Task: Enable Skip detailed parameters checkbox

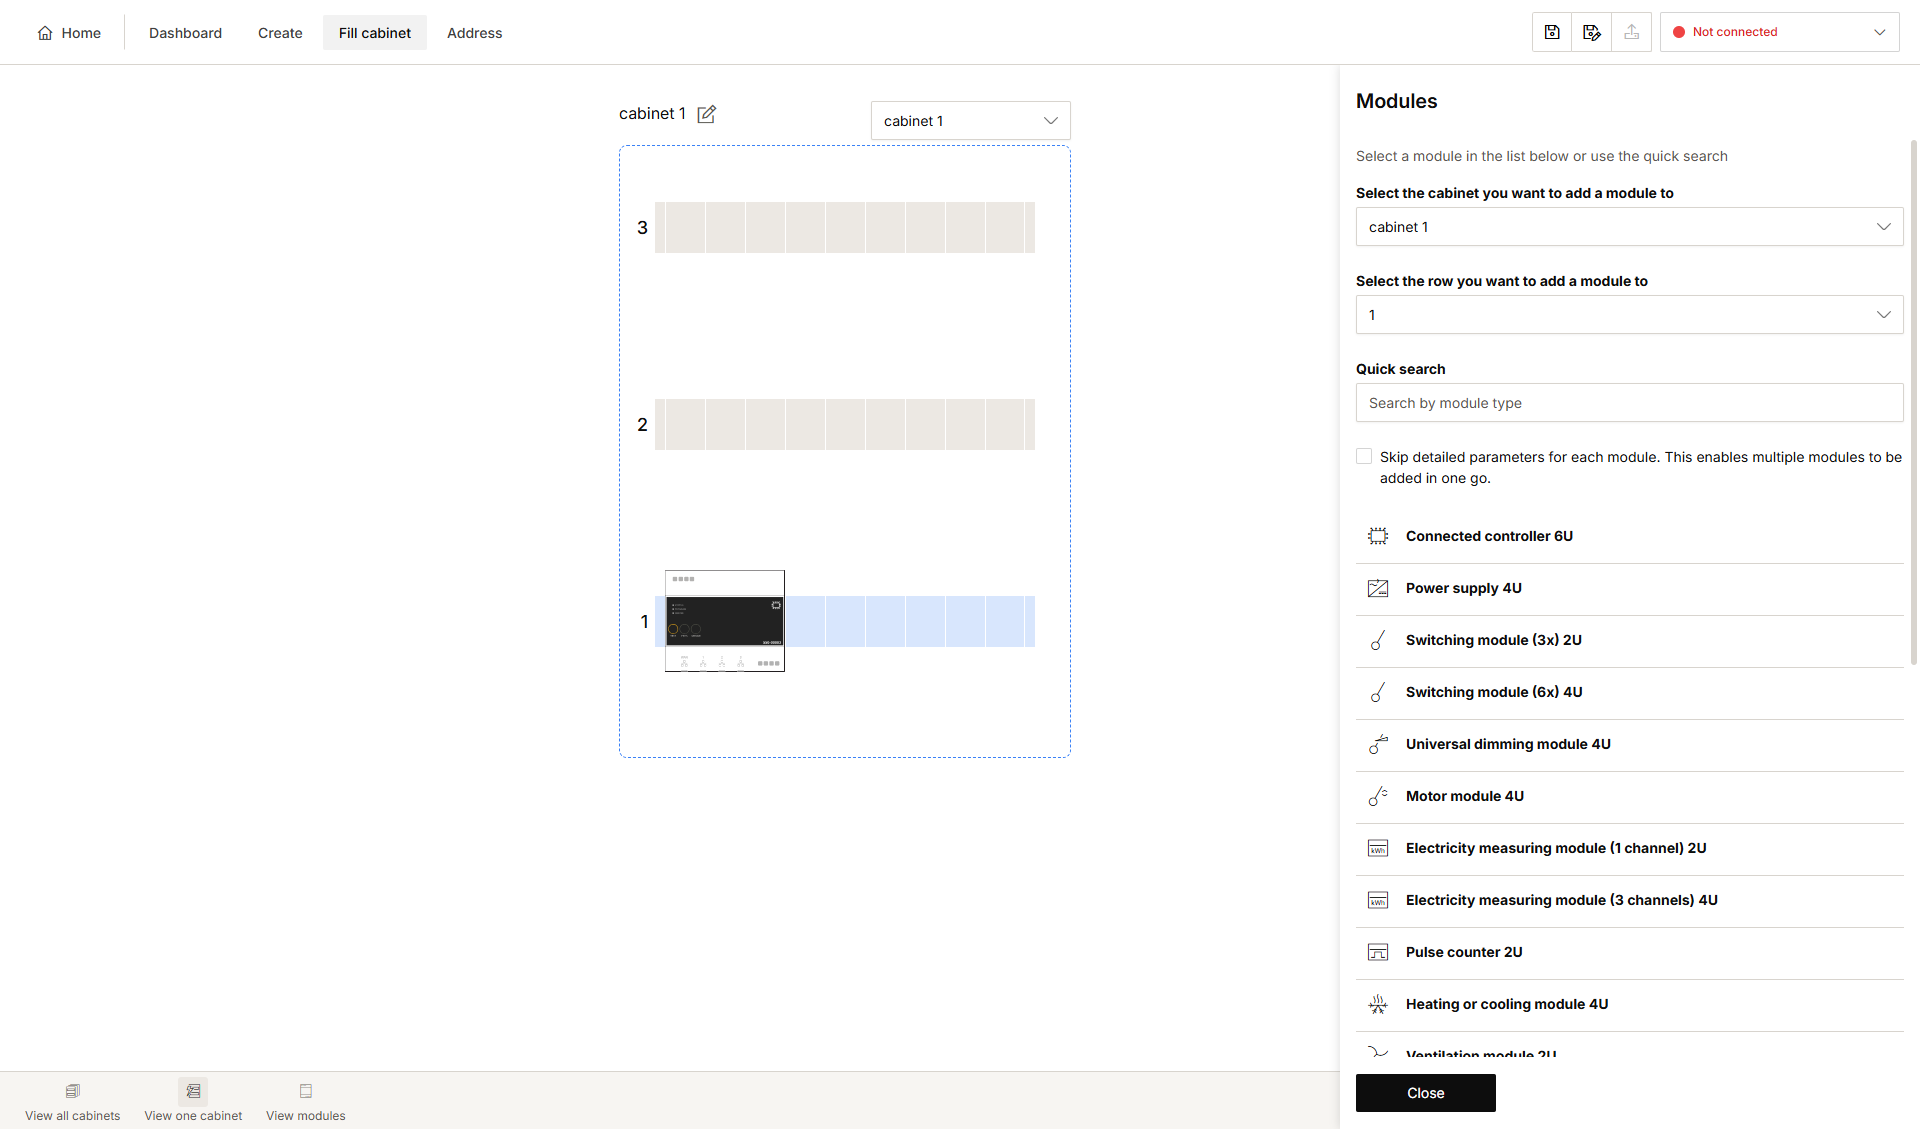Action: [1364, 456]
